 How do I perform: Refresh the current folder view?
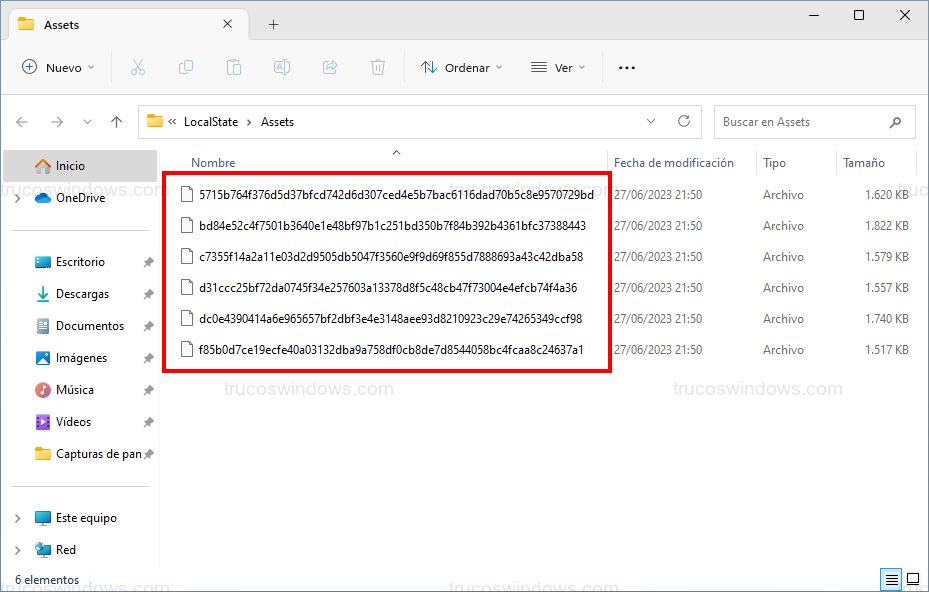click(684, 121)
